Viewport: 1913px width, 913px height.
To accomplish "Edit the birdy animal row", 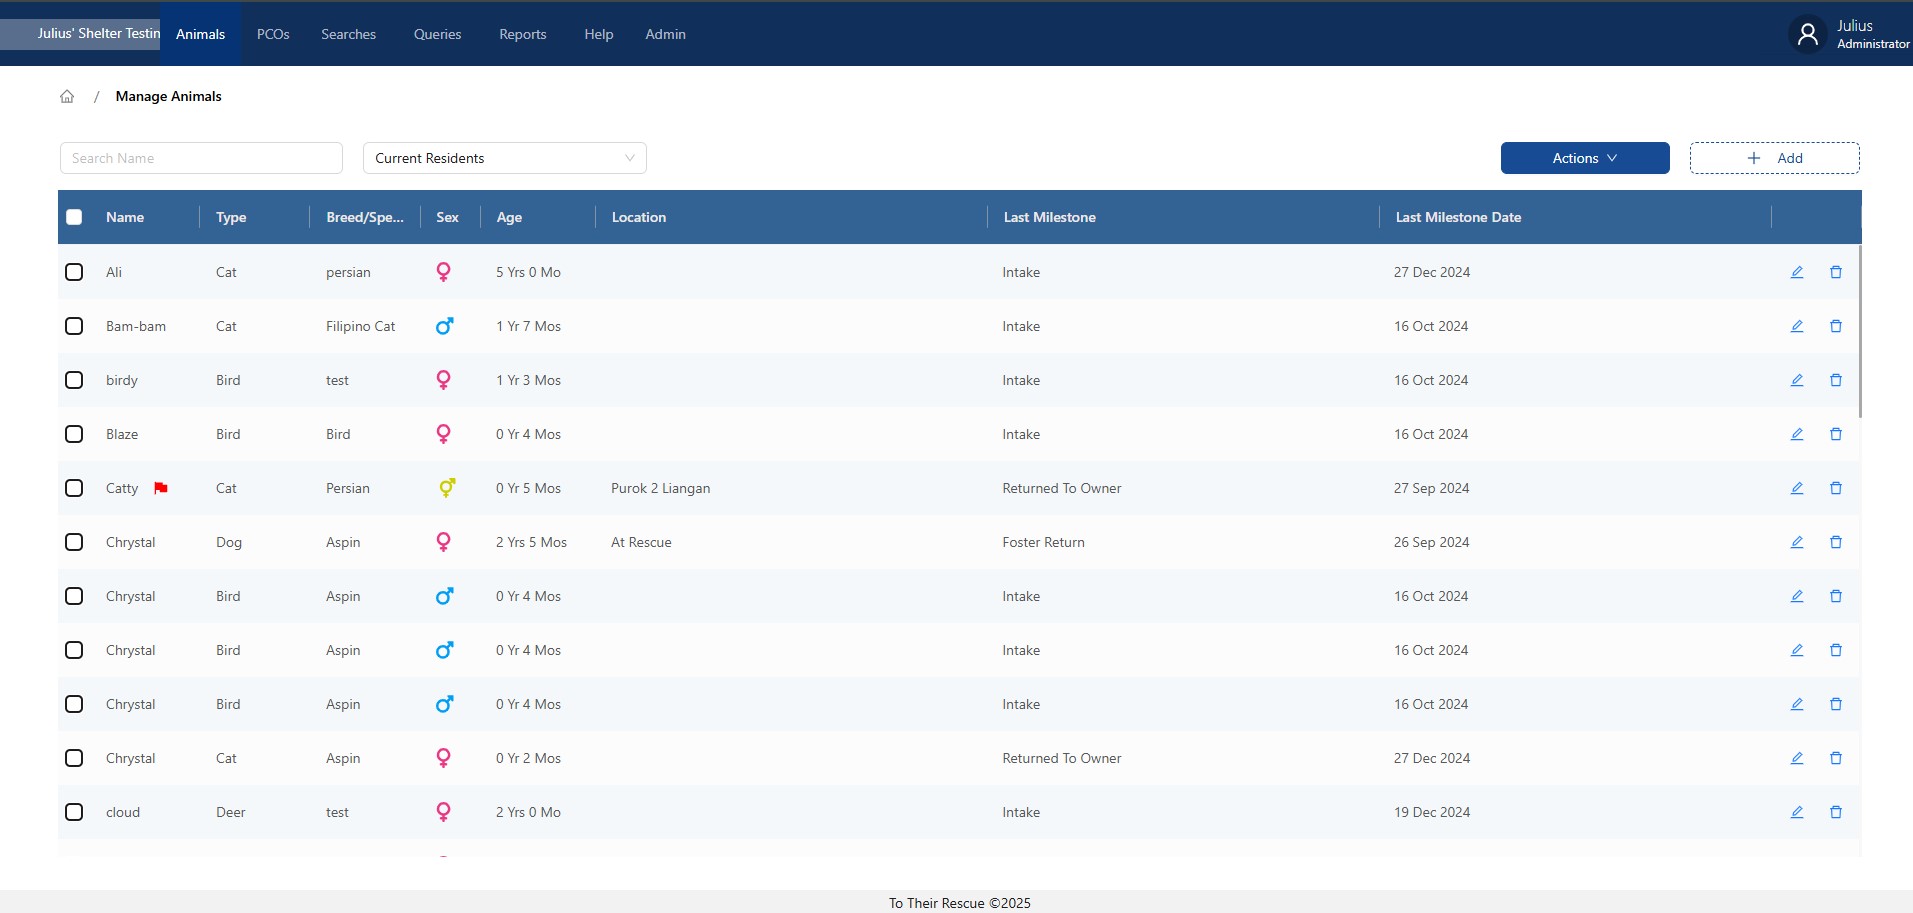I will tap(1796, 380).
